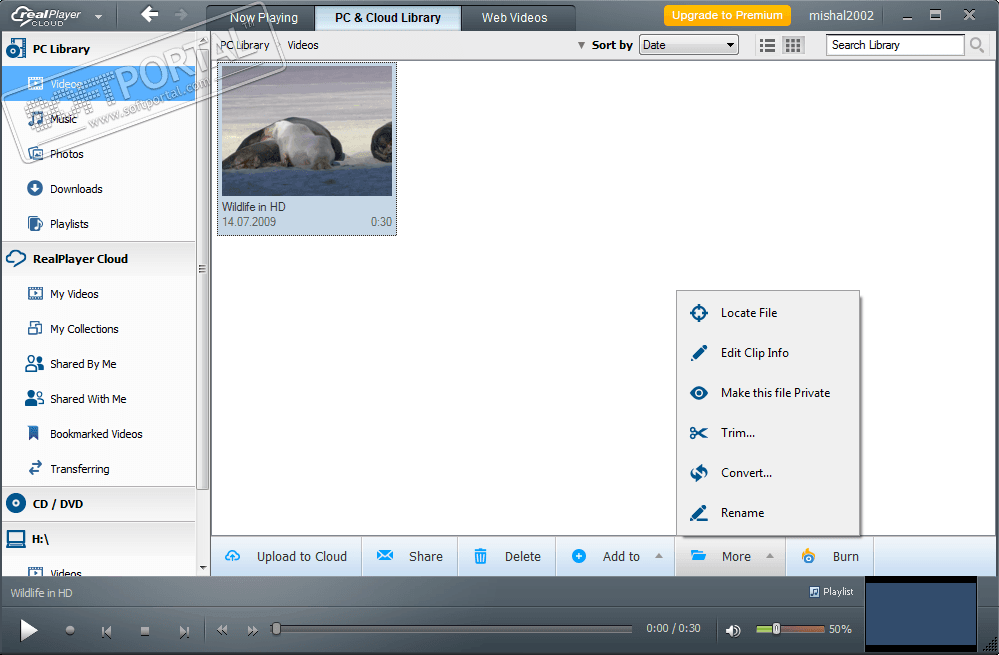Viewport: 999px width, 655px height.
Task: Click the My Collections icon
Action: (x=35, y=328)
